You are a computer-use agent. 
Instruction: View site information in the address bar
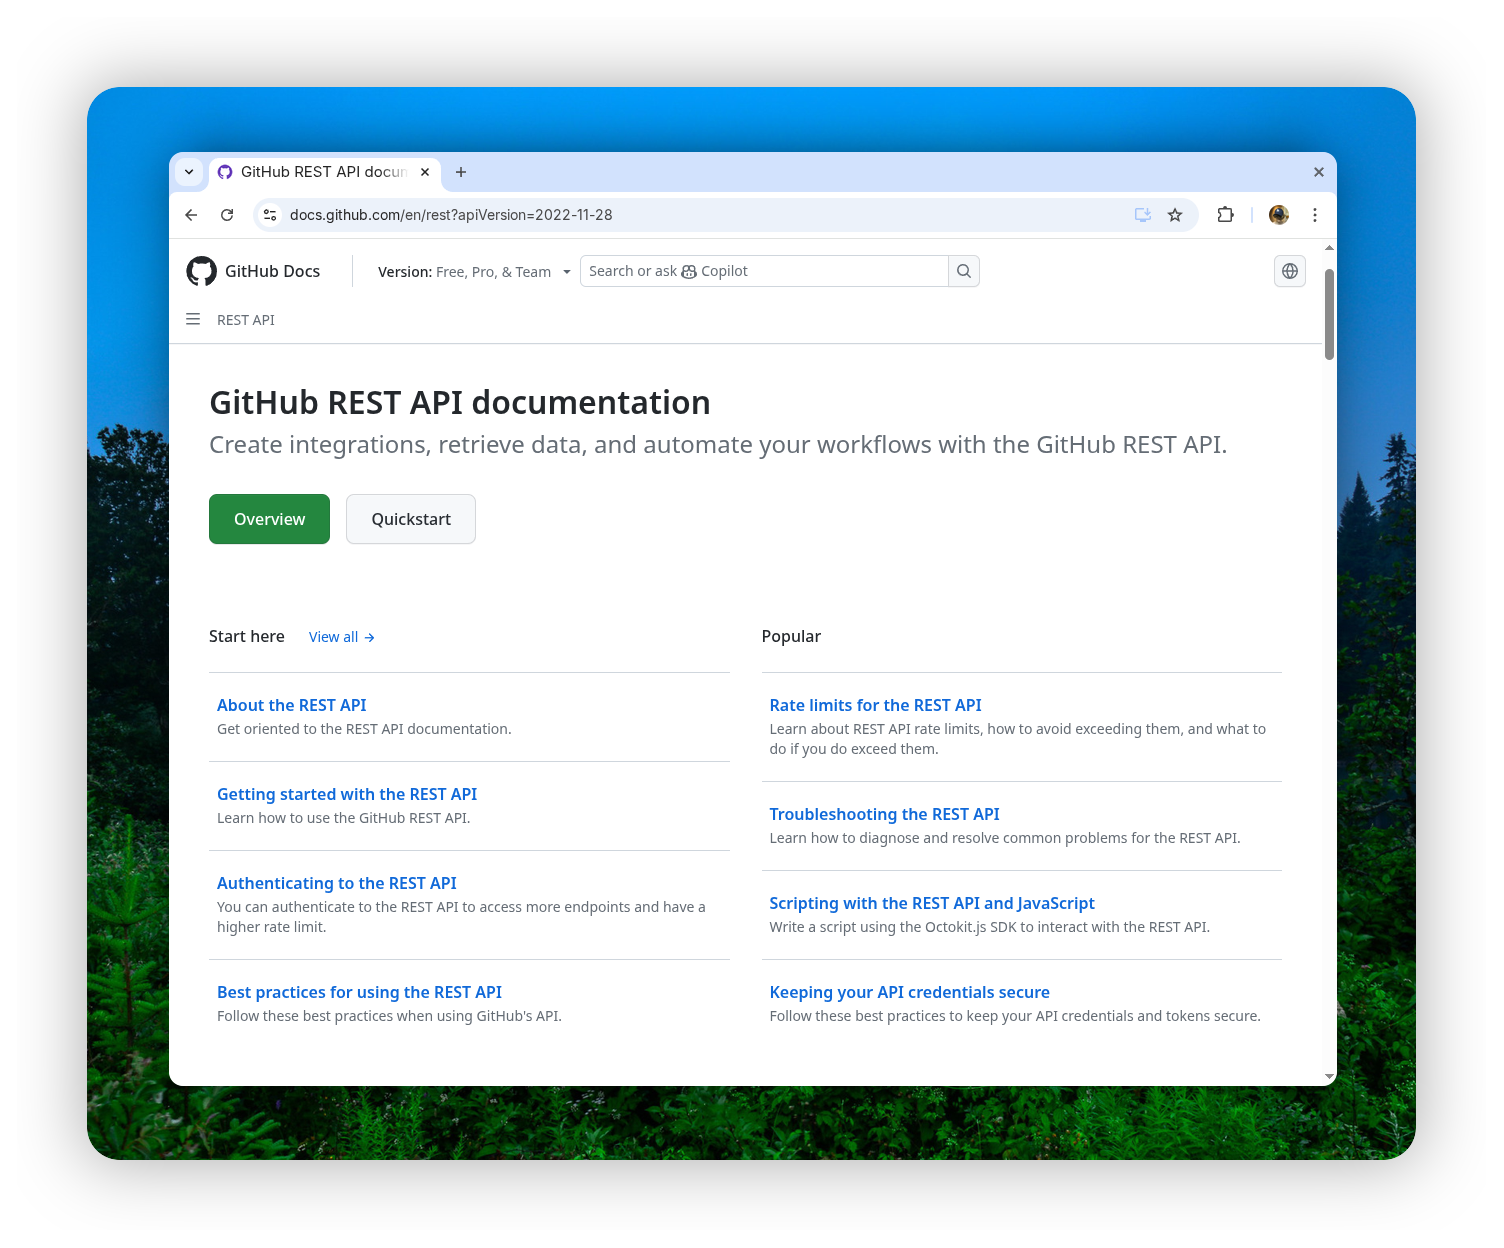pyautogui.click(x=270, y=215)
